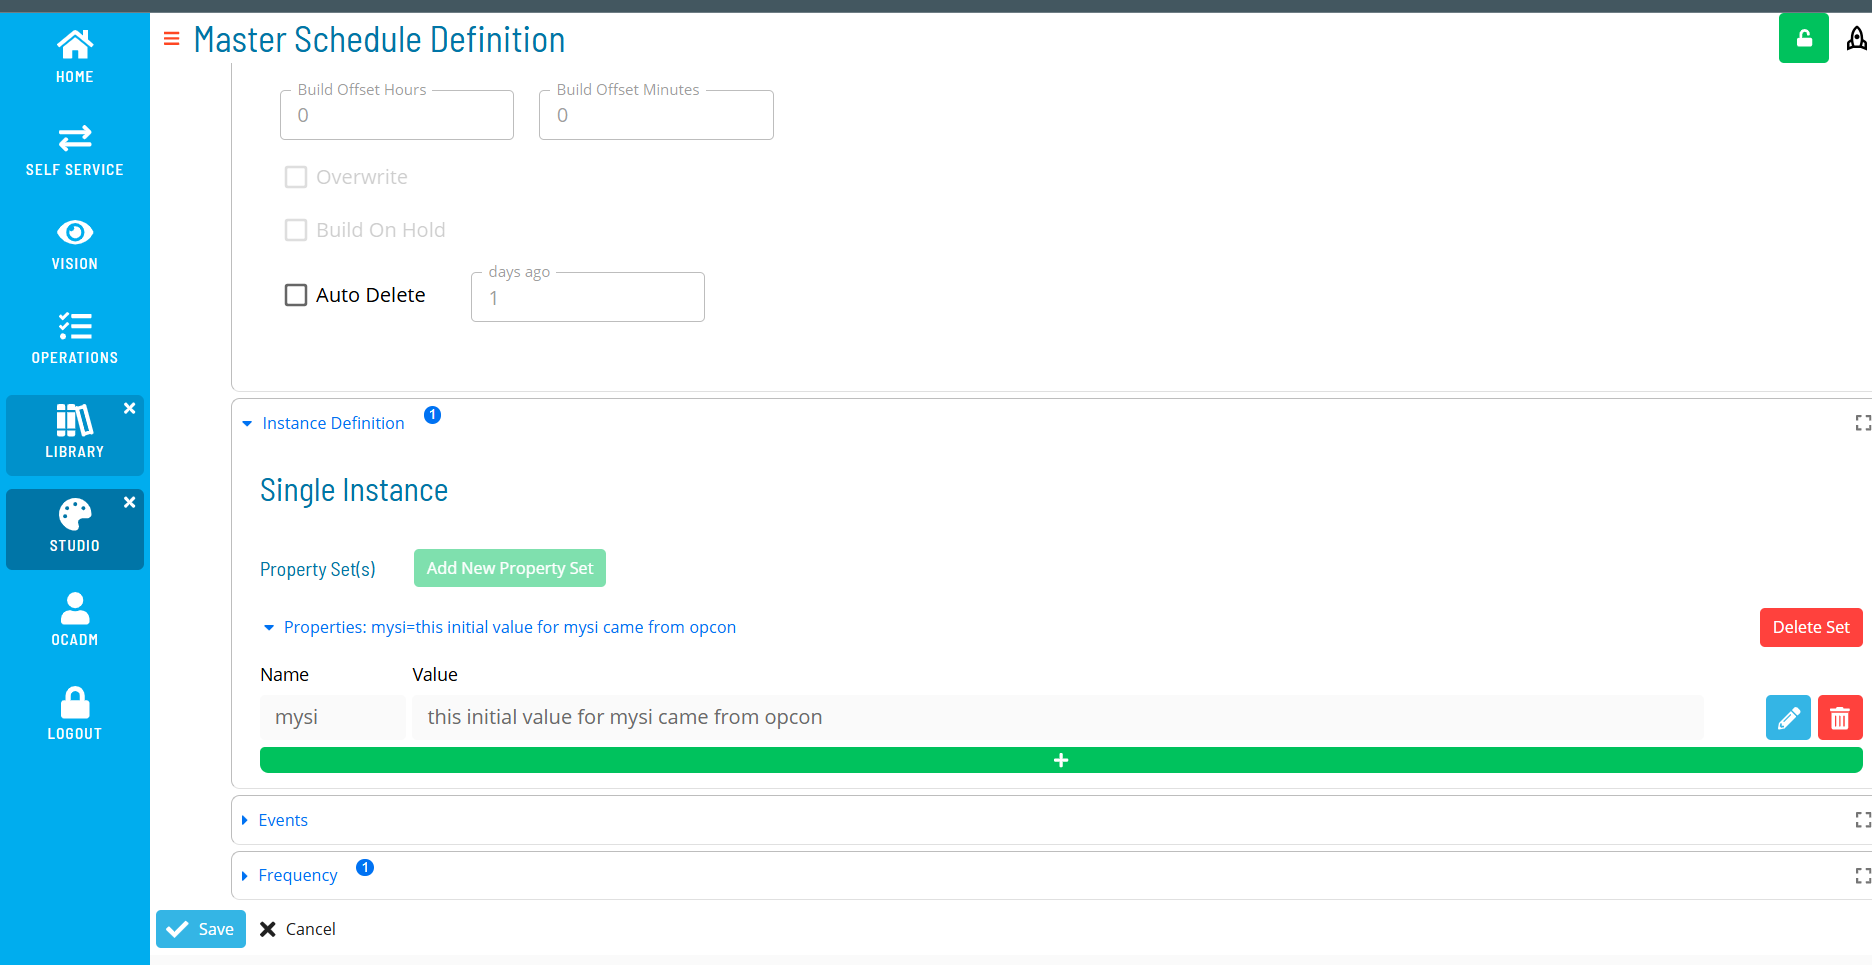This screenshot has width=1872, height=965.
Task: Edit the mysi property with the pencil icon
Action: 1788,717
